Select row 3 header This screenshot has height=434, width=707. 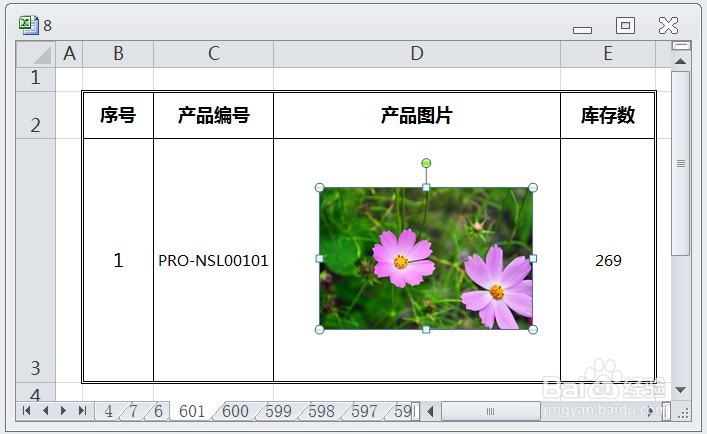tap(36, 260)
